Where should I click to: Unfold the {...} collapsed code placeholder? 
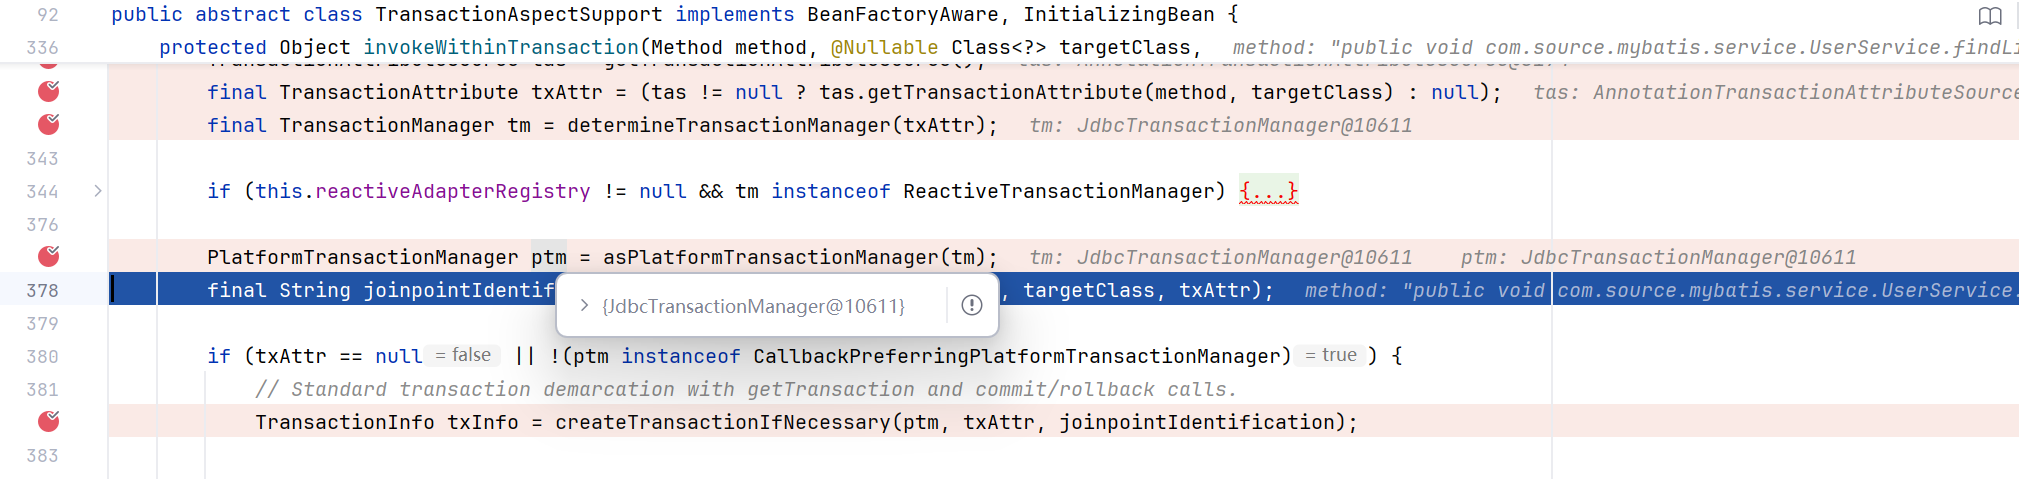[1268, 191]
